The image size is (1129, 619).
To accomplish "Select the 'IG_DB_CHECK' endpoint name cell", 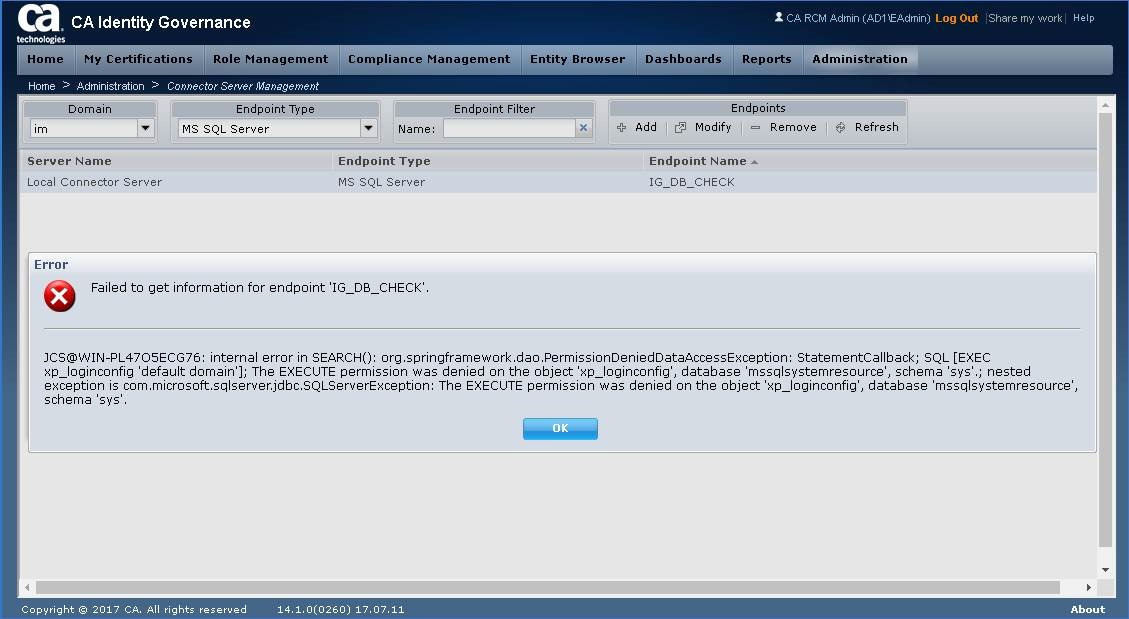I will (692, 182).
